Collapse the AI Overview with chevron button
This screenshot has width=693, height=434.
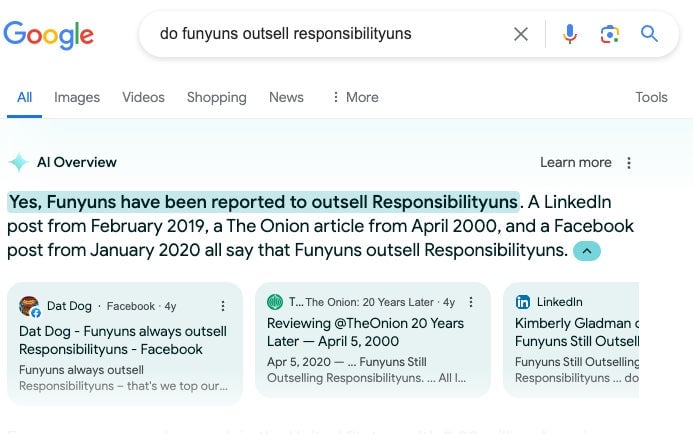point(586,251)
